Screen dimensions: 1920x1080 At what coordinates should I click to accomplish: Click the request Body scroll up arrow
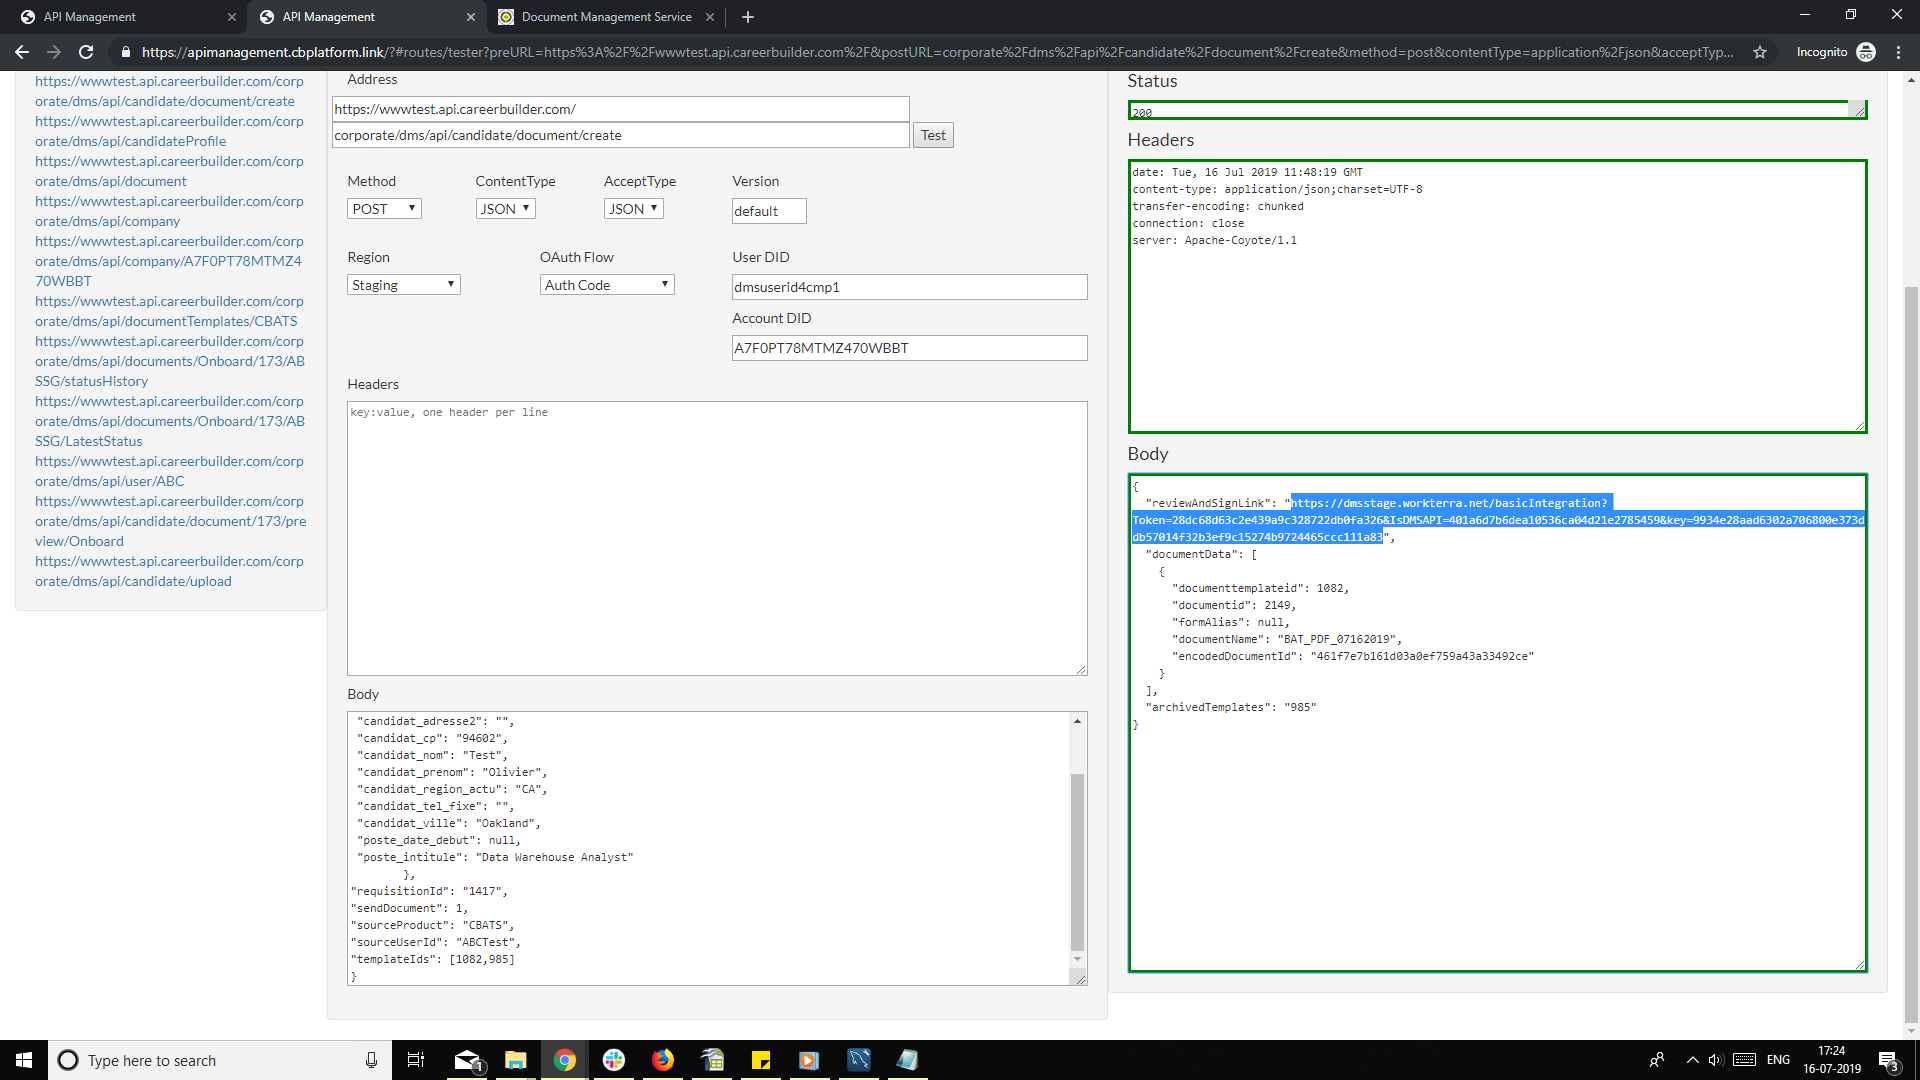point(1077,721)
